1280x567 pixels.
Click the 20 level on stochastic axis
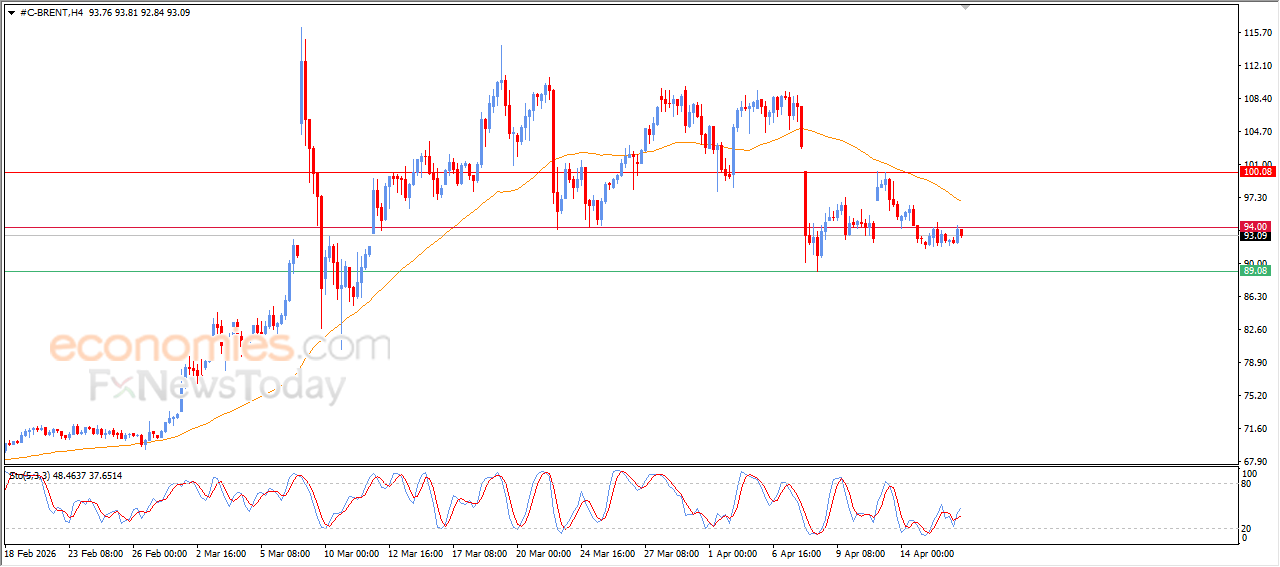1247,528
